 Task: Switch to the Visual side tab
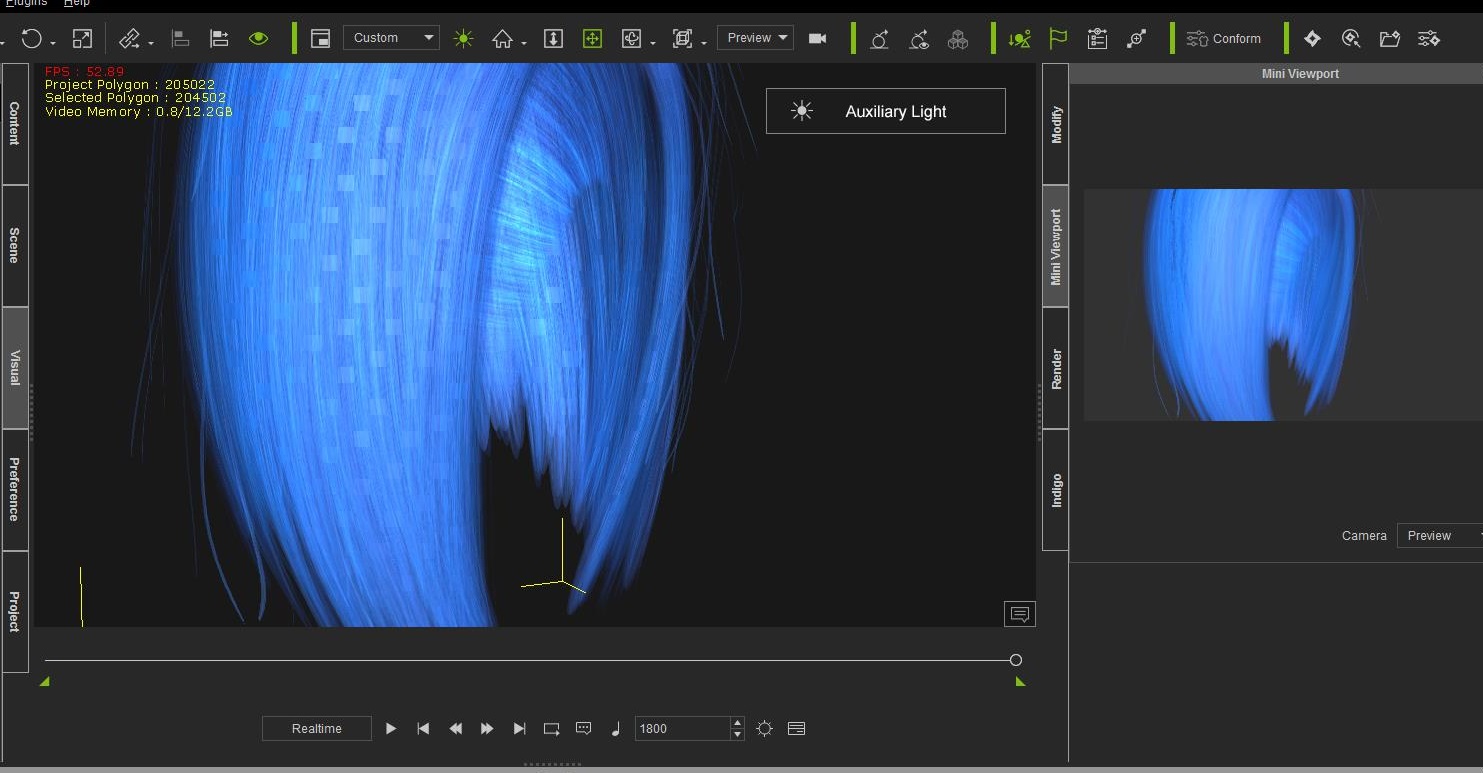coord(15,368)
